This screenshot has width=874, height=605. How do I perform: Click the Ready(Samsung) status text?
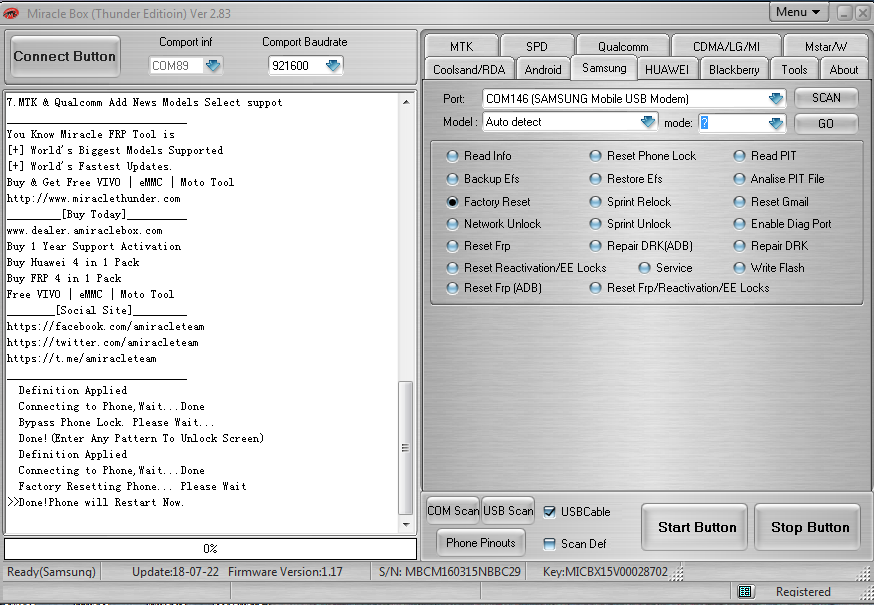click(51, 572)
